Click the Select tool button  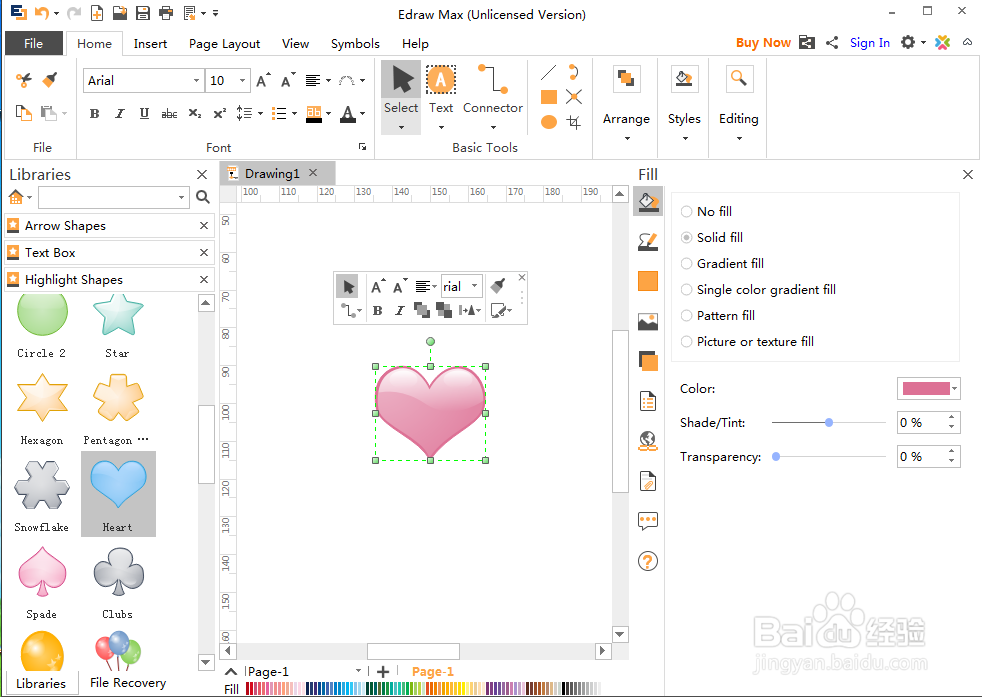(401, 97)
